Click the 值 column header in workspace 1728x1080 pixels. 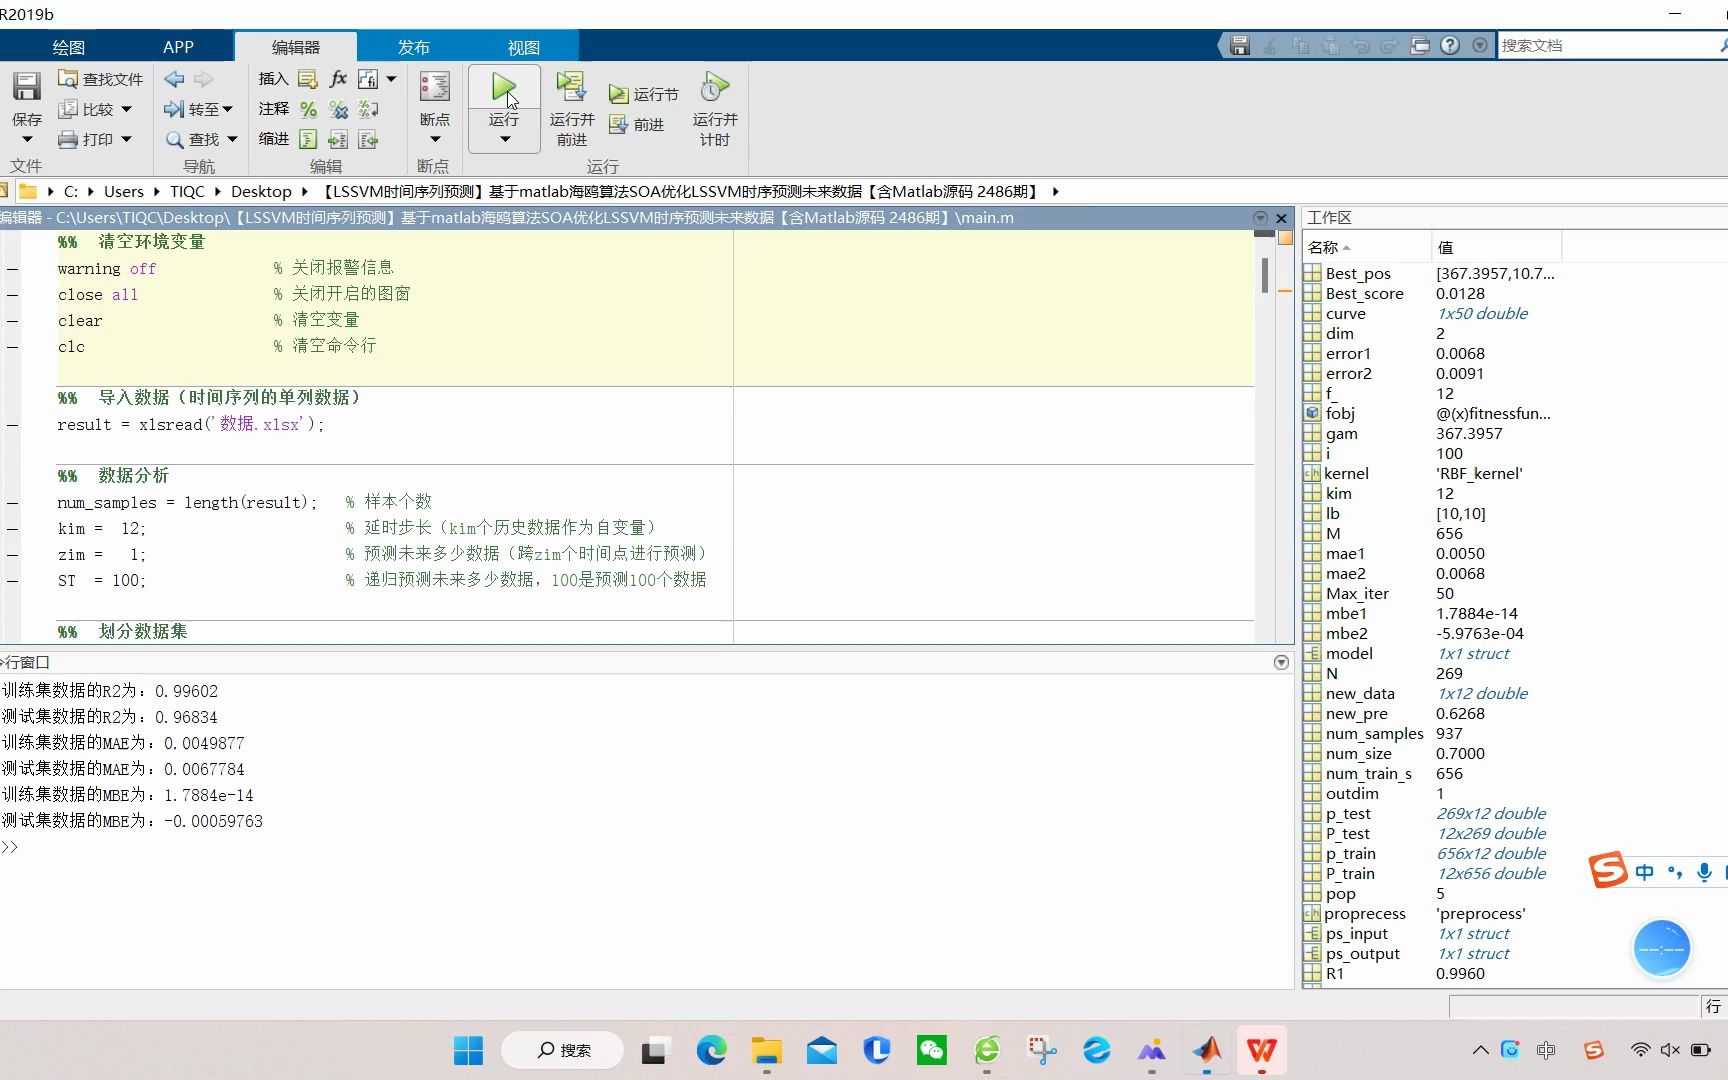coord(1495,247)
